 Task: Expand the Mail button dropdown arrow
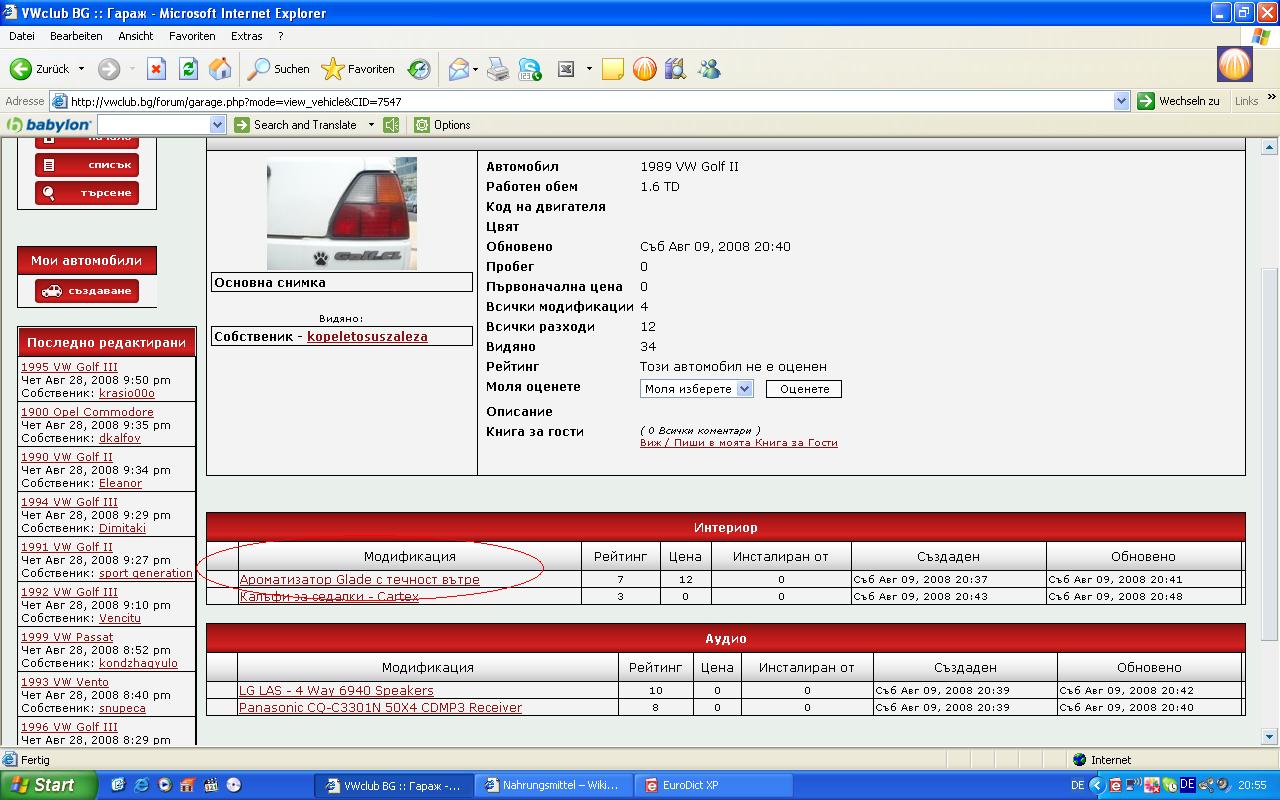(x=476, y=69)
